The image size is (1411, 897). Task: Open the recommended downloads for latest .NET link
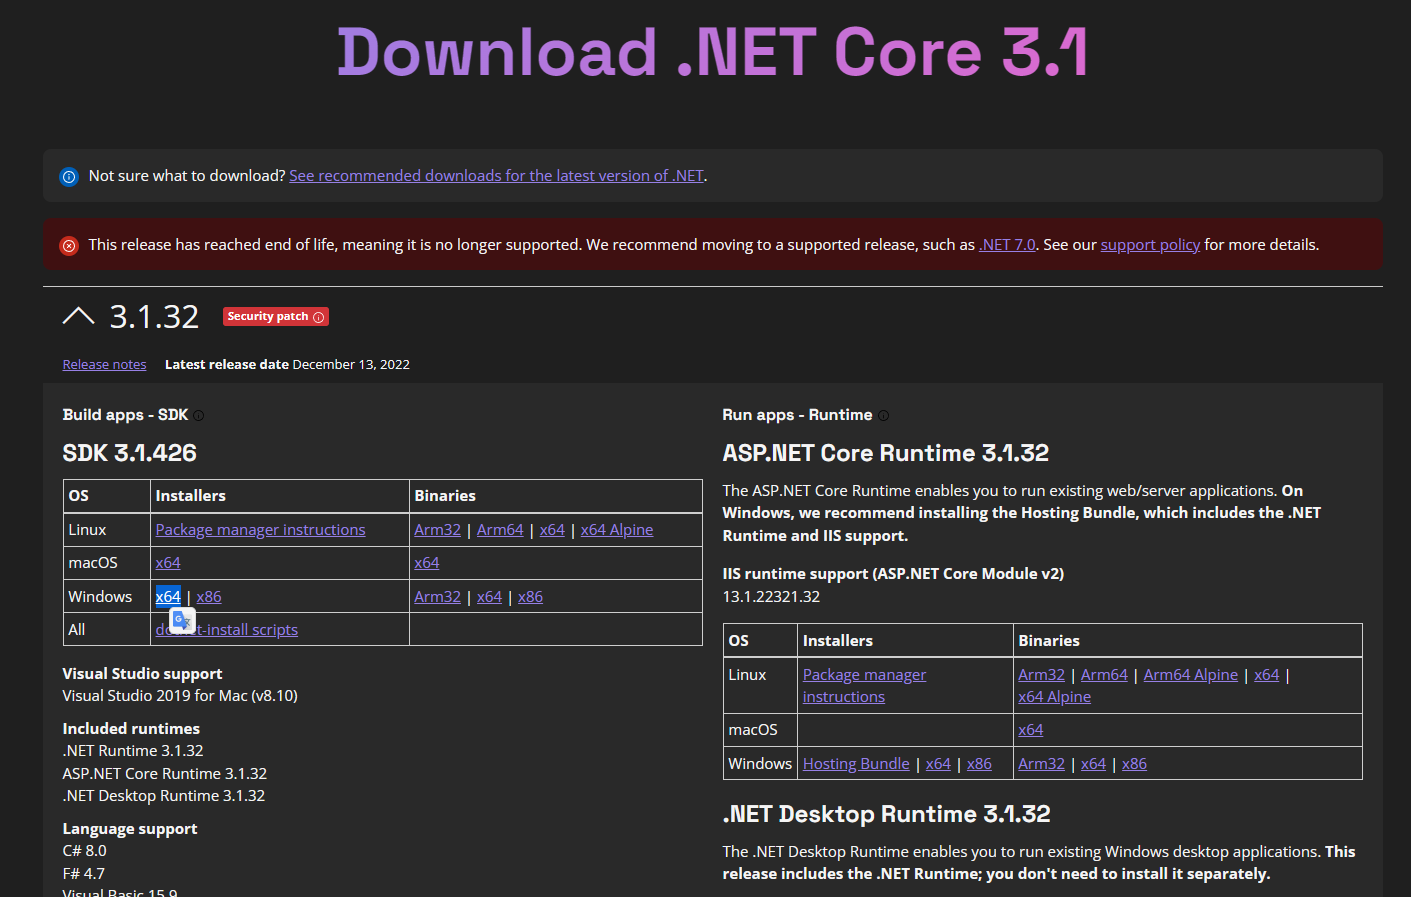(496, 176)
